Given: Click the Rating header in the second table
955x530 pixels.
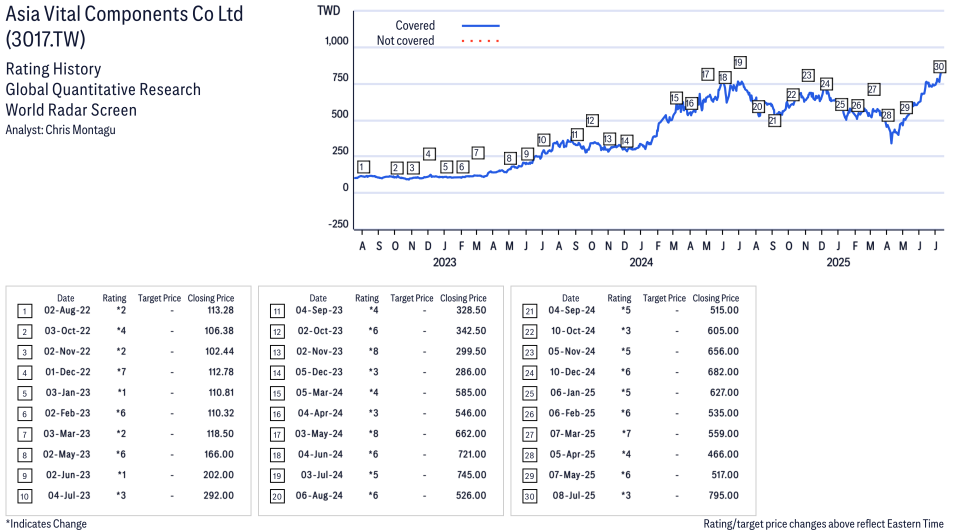Looking at the screenshot, I should coord(367,298).
